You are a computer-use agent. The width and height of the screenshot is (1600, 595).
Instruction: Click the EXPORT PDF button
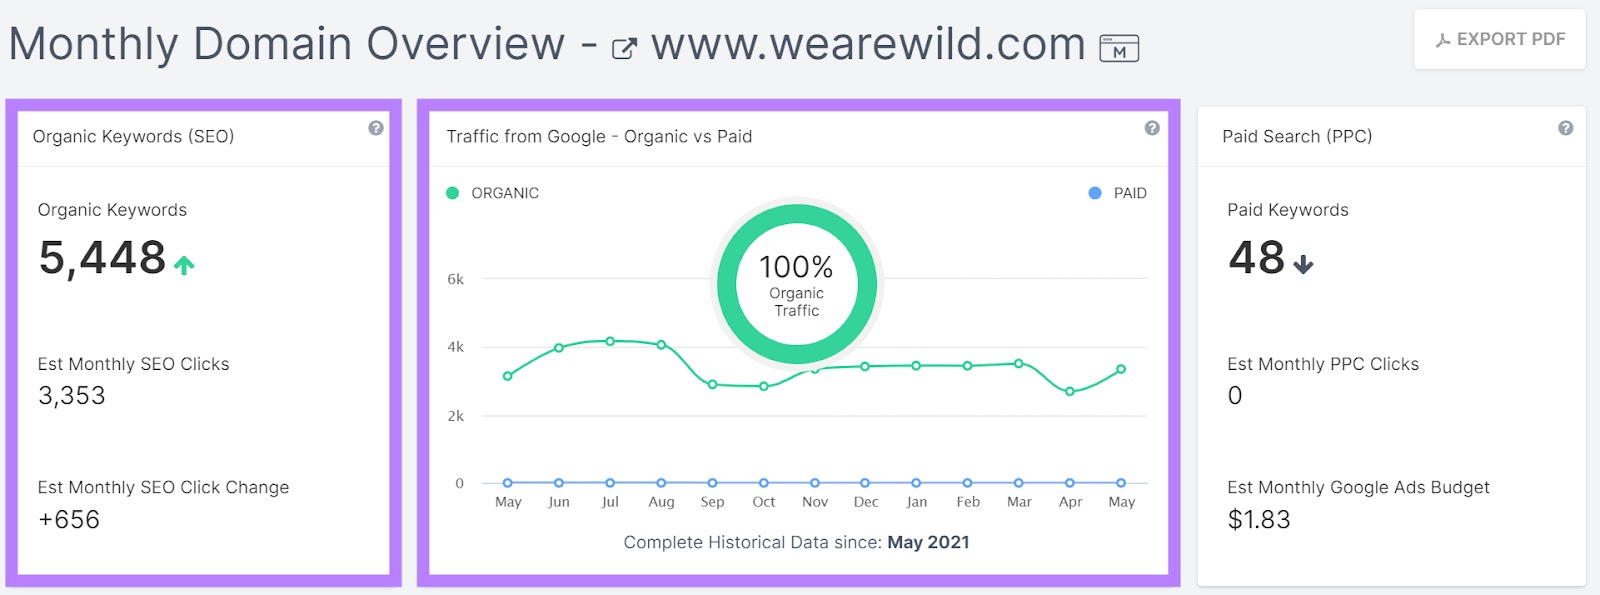pos(1499,39)
